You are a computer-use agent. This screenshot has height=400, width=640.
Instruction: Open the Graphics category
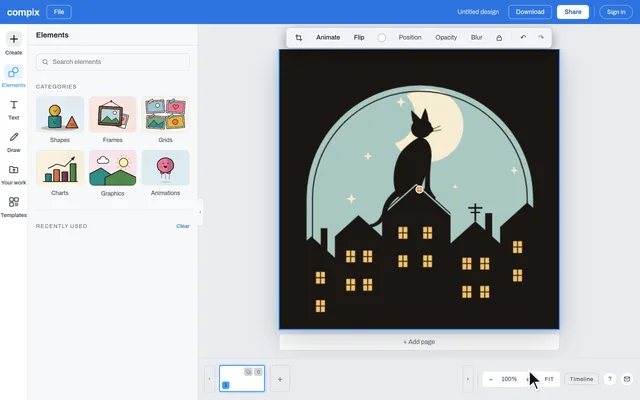113,173
